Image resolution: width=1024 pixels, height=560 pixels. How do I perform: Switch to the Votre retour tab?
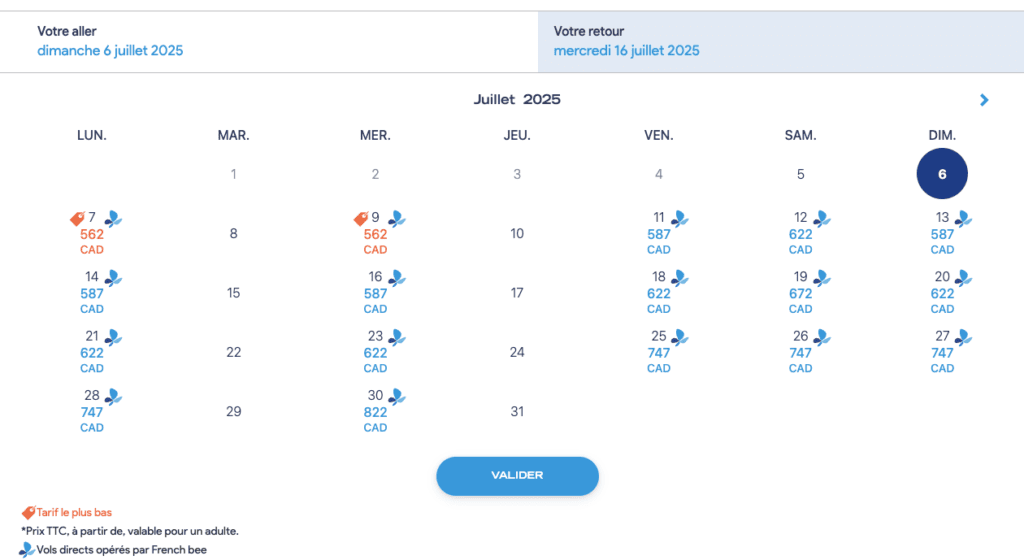pyautogui.click(x=780, y=41)
